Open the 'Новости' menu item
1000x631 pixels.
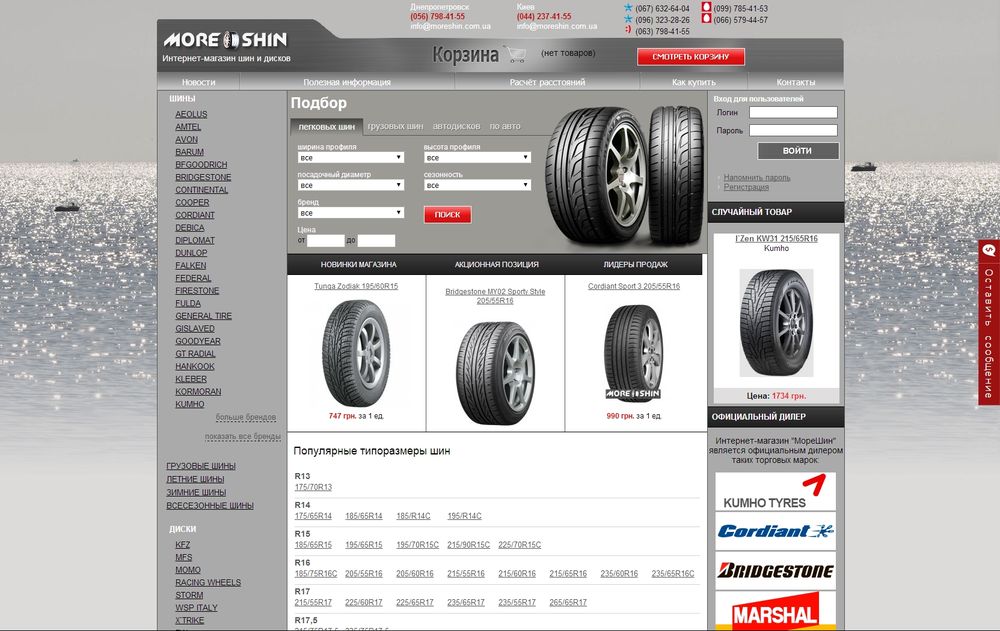point(198,82)
